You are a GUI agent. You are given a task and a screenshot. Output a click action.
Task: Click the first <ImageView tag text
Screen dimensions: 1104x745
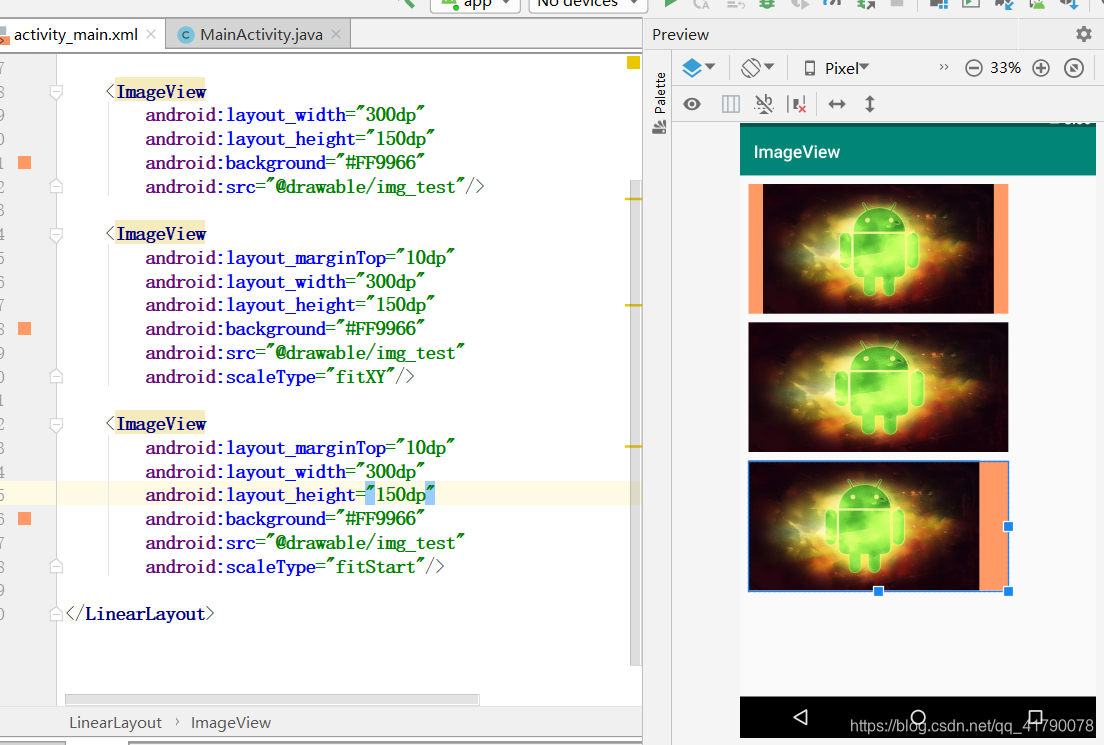[x=156, y=92]
